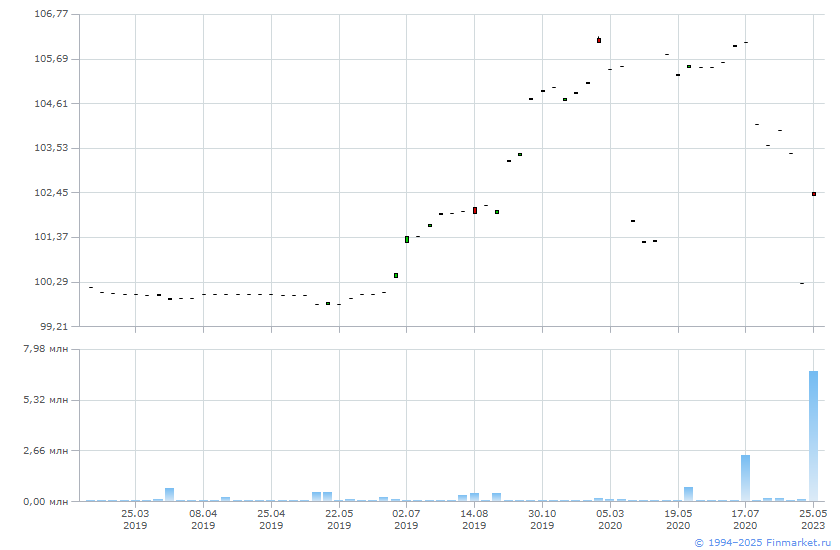This screenshot has height=550, width=840.
Task: Click the red candle at 14.08 2019
Action: pos(475,210)
